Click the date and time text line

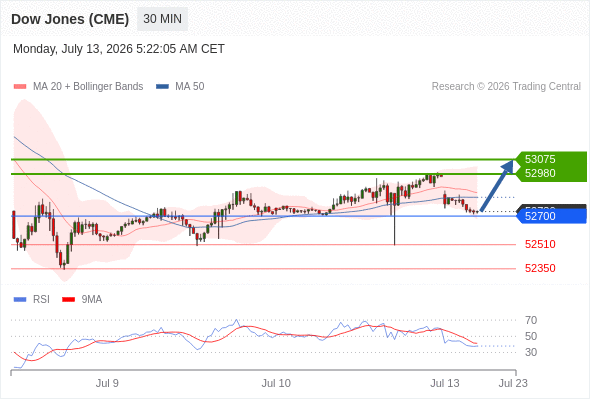119,49
